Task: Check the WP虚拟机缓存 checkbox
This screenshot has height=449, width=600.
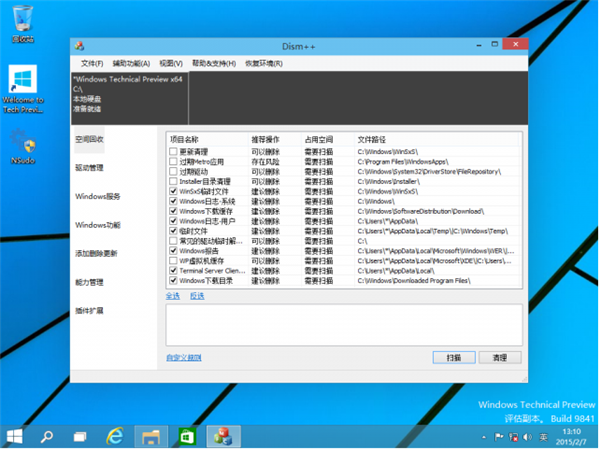Action: 173,261
